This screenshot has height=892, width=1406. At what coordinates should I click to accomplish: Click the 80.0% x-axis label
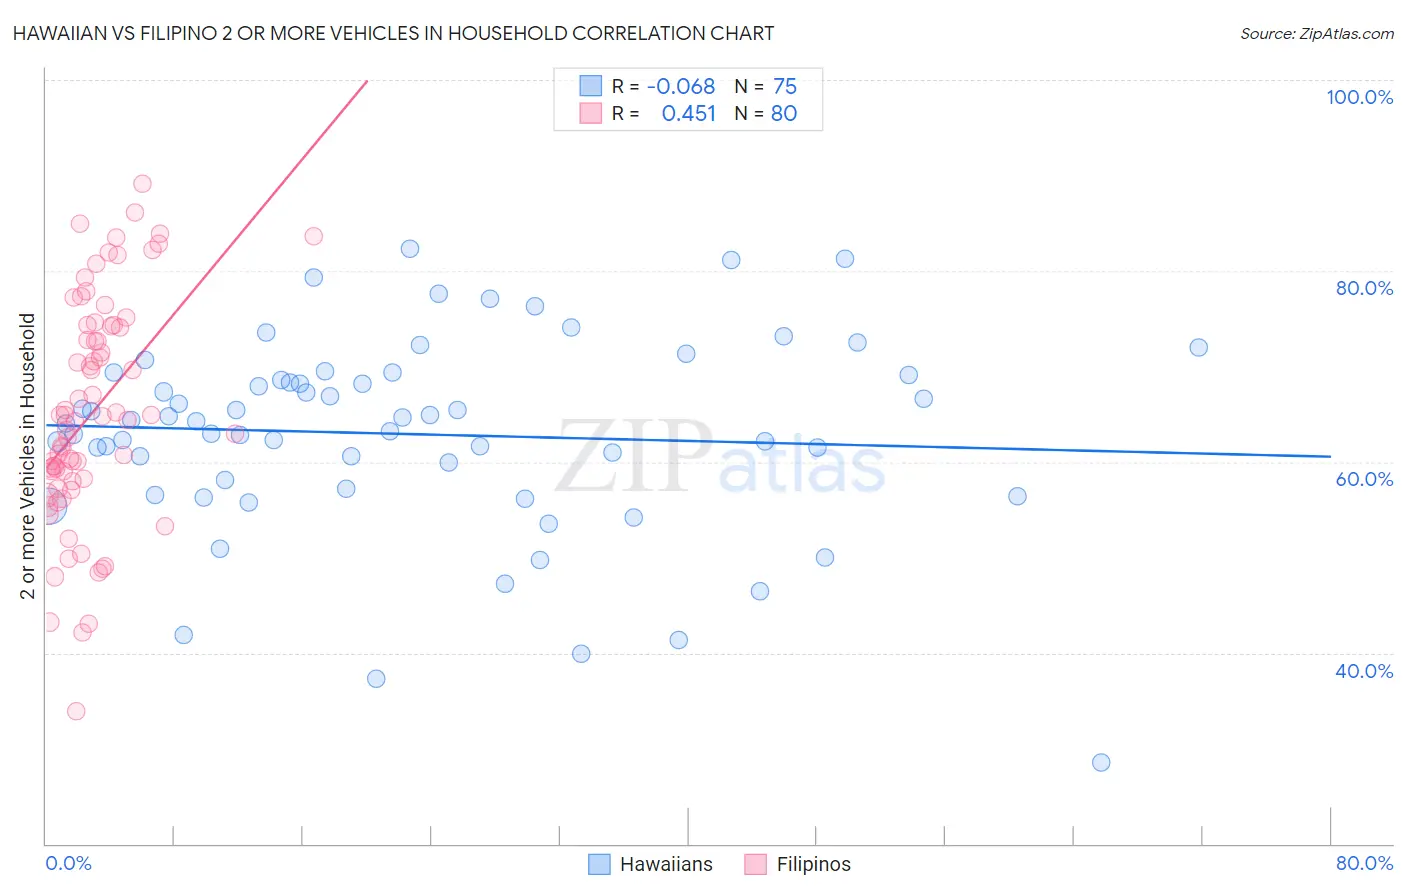point(1364,863)
